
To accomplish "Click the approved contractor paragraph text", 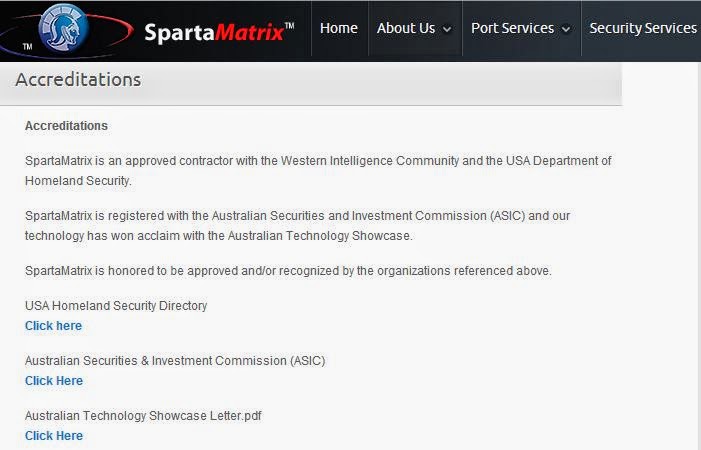I will click(318, 171).
